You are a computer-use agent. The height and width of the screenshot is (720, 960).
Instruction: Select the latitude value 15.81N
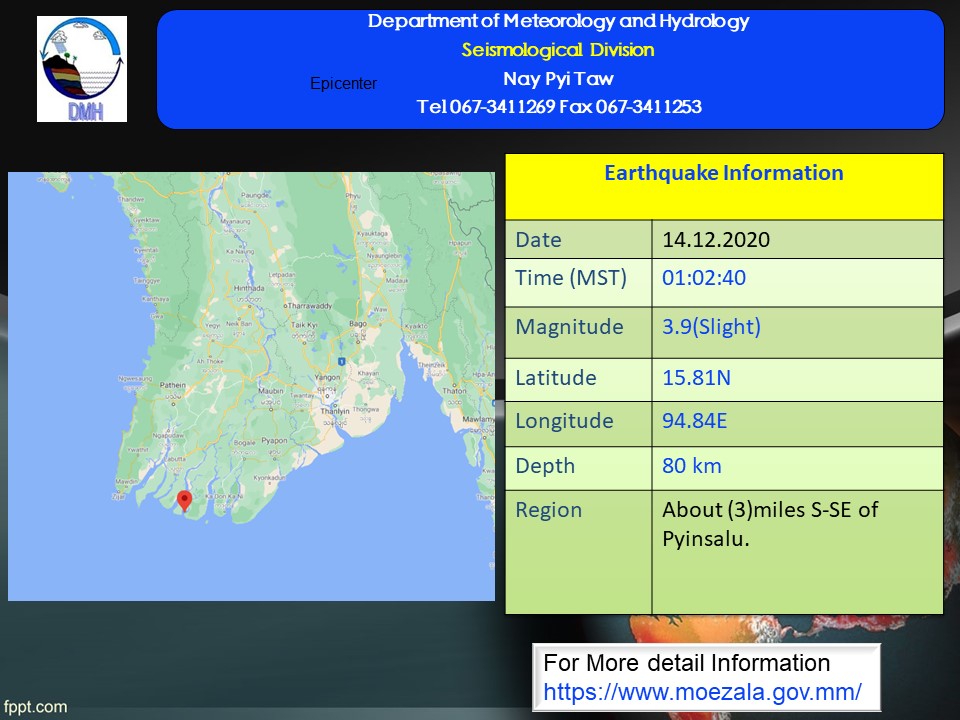(695, 378)
